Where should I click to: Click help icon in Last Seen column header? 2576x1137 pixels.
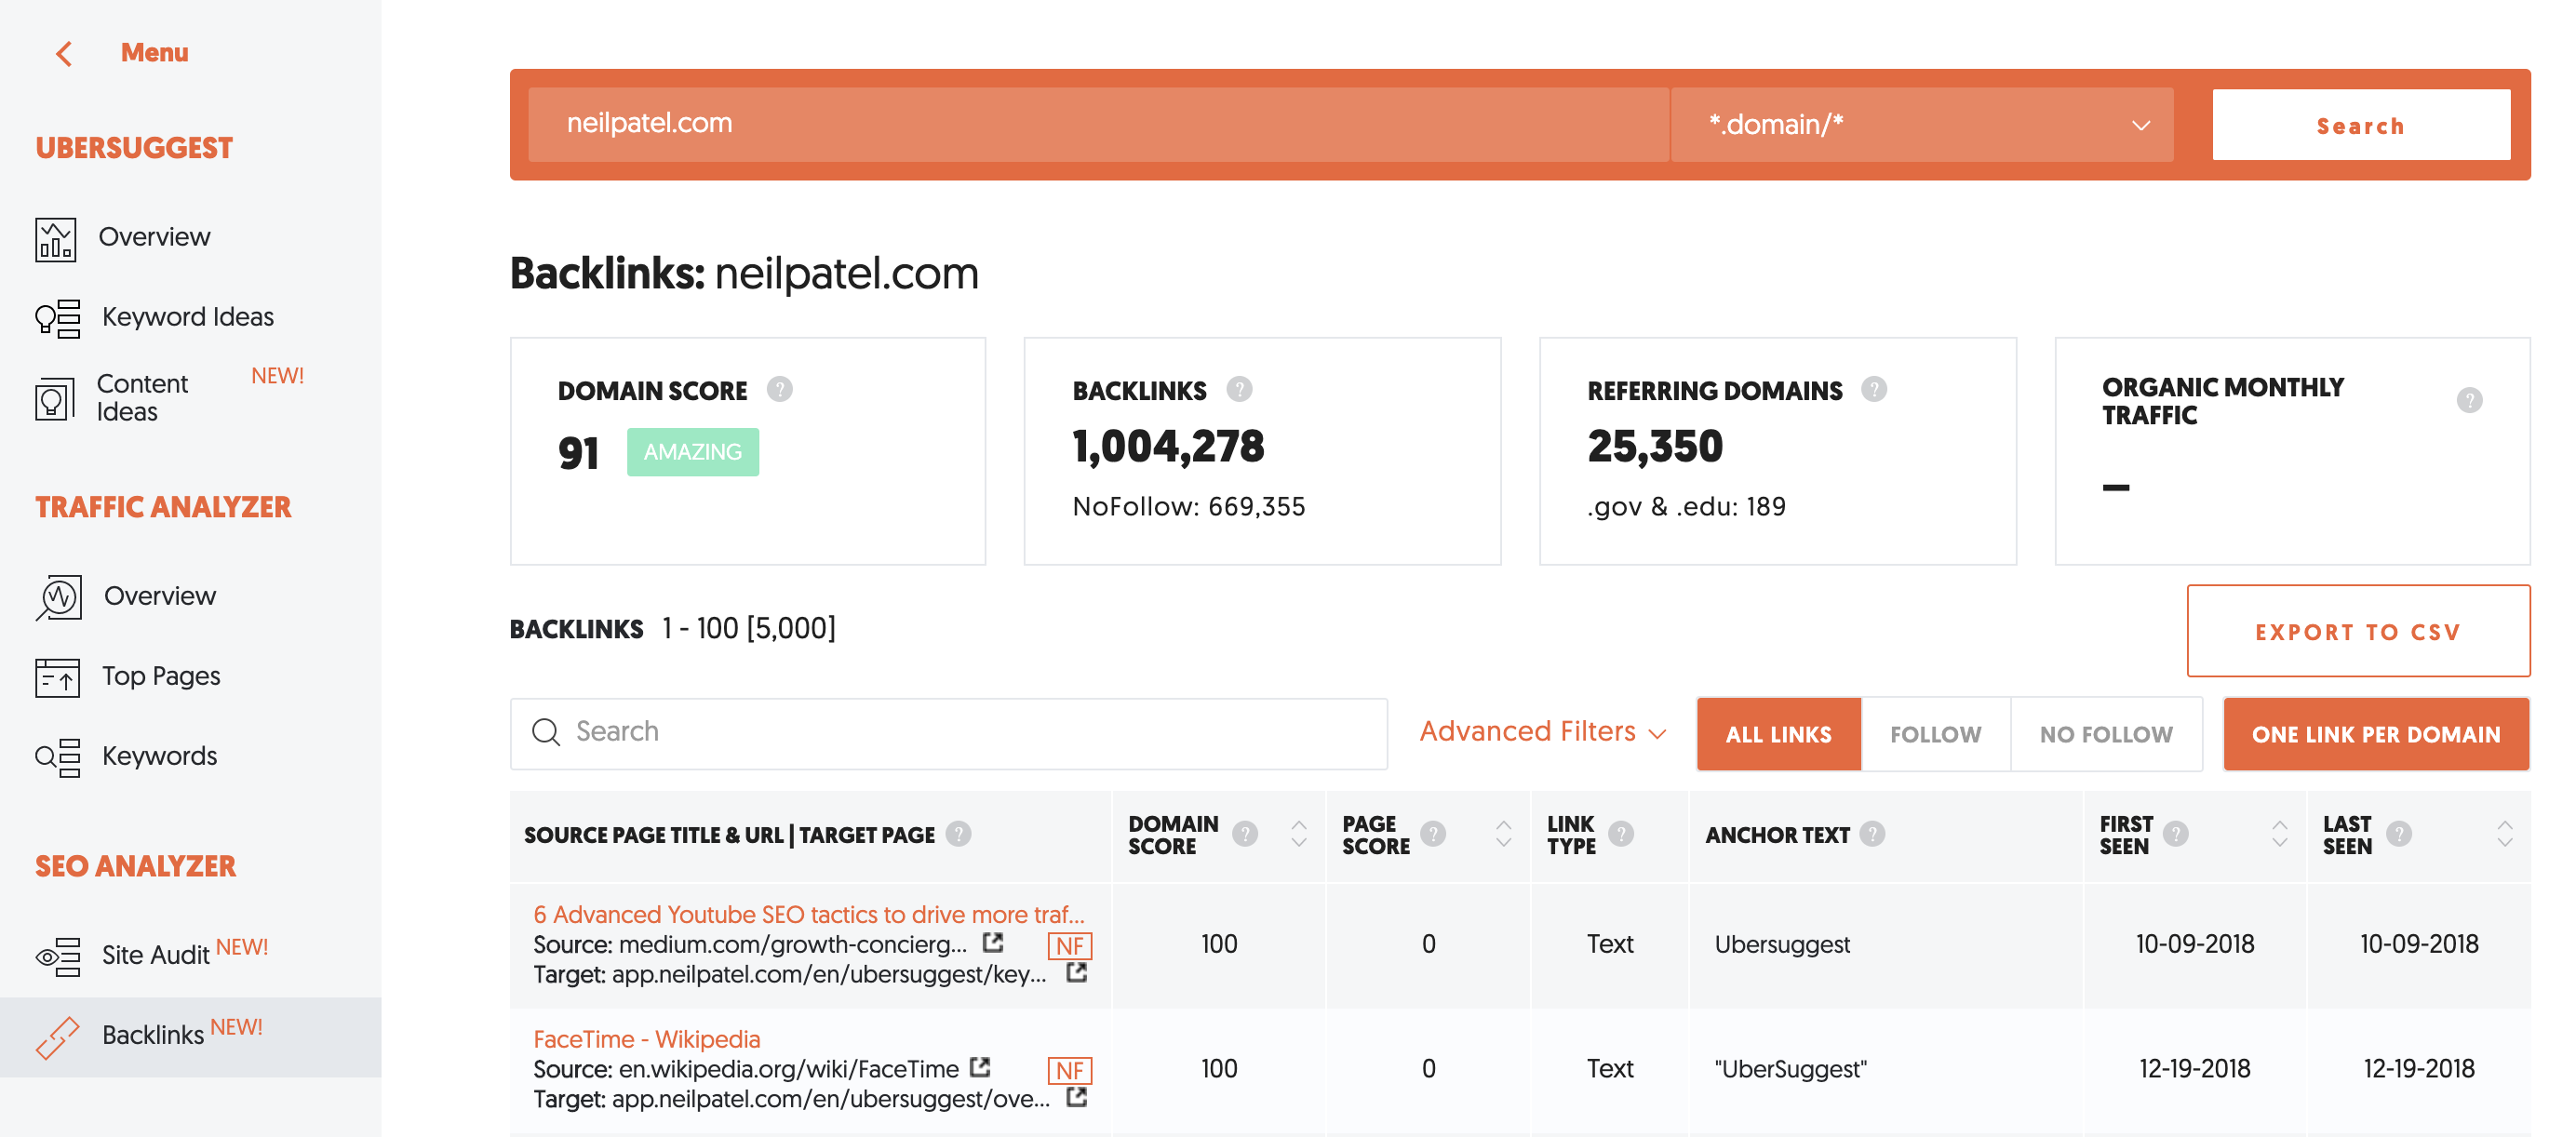2398,833
